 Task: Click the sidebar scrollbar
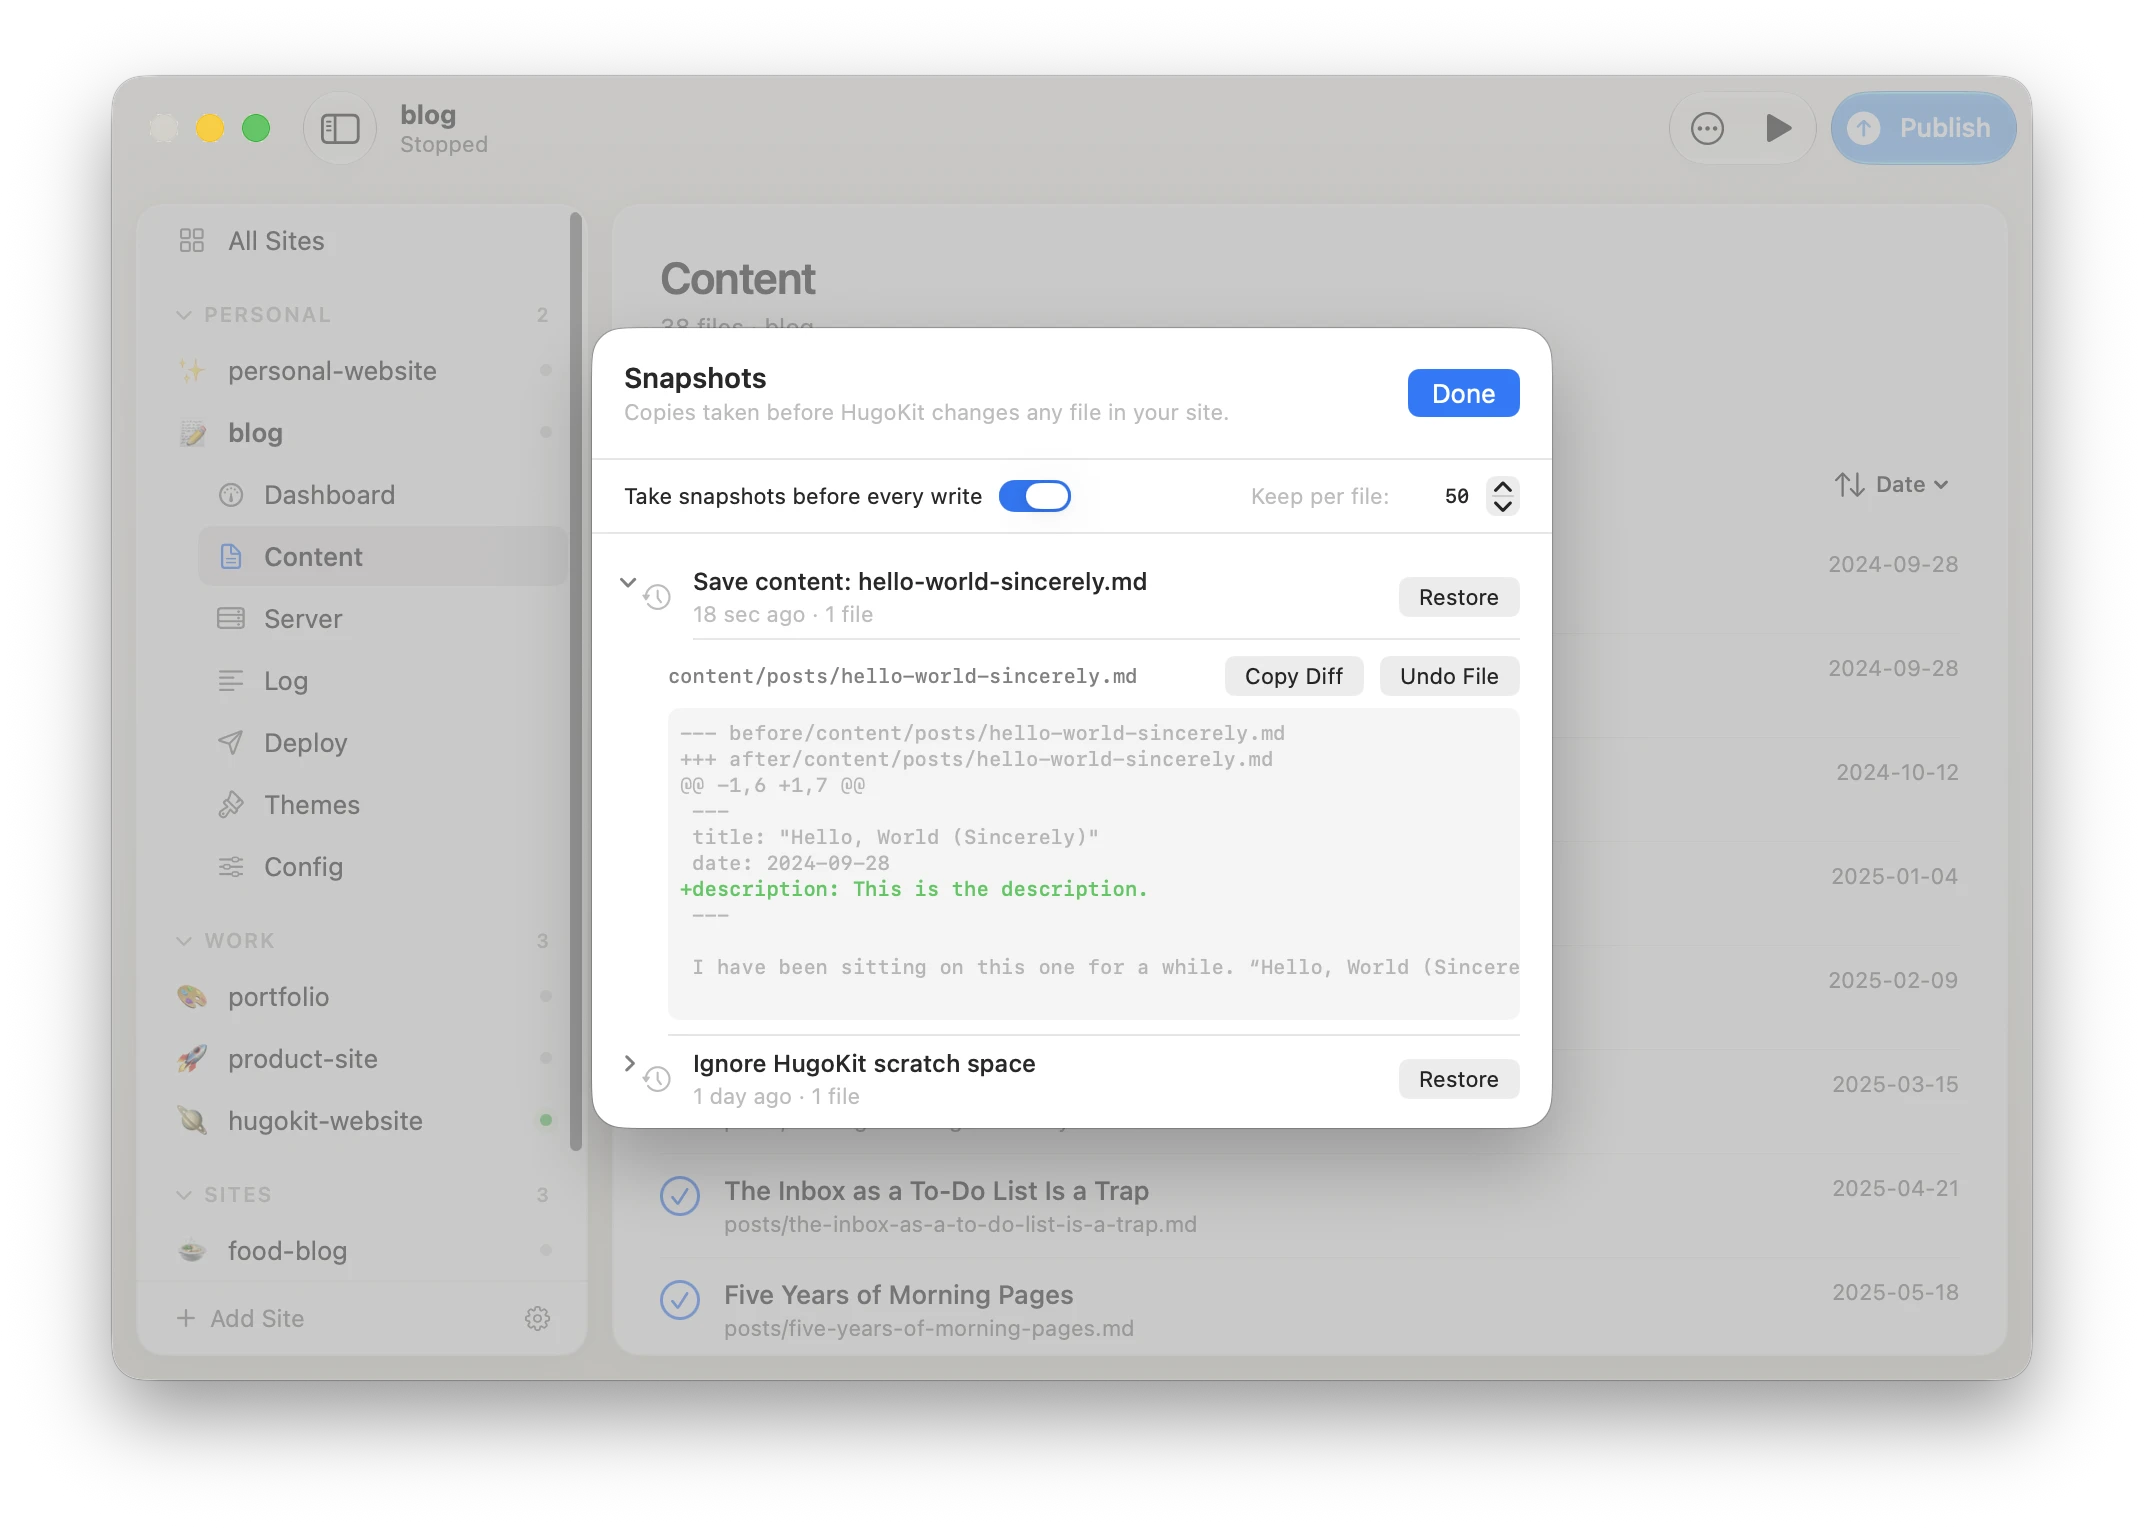click(575, 680)
